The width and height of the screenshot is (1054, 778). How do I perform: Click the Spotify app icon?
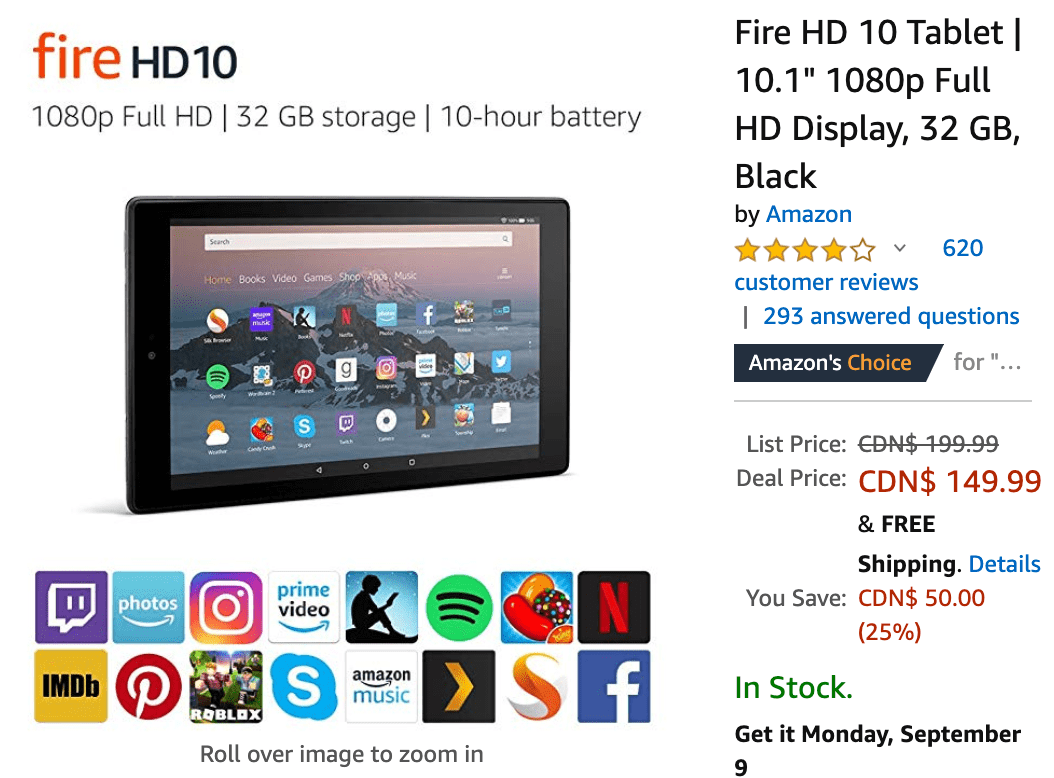(459, 607)
